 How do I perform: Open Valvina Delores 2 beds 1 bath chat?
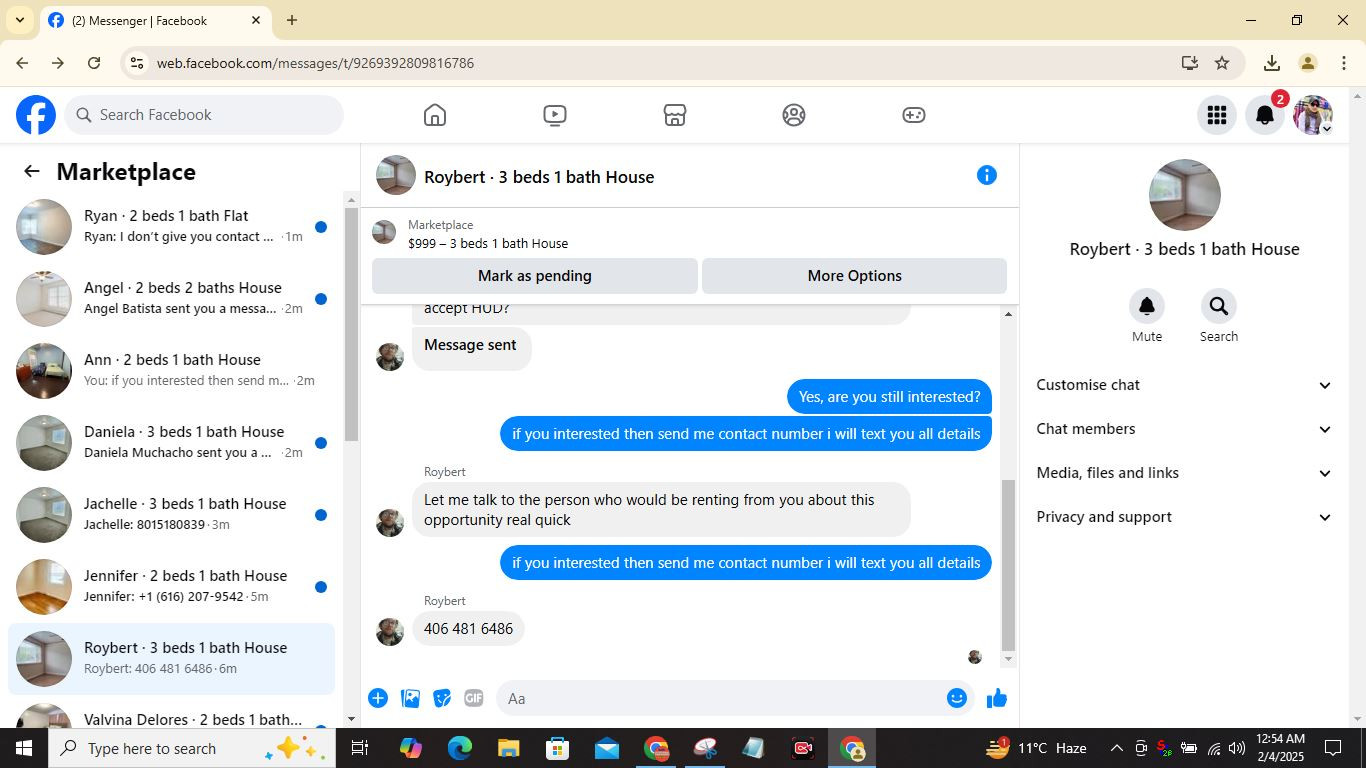(172, 714)
